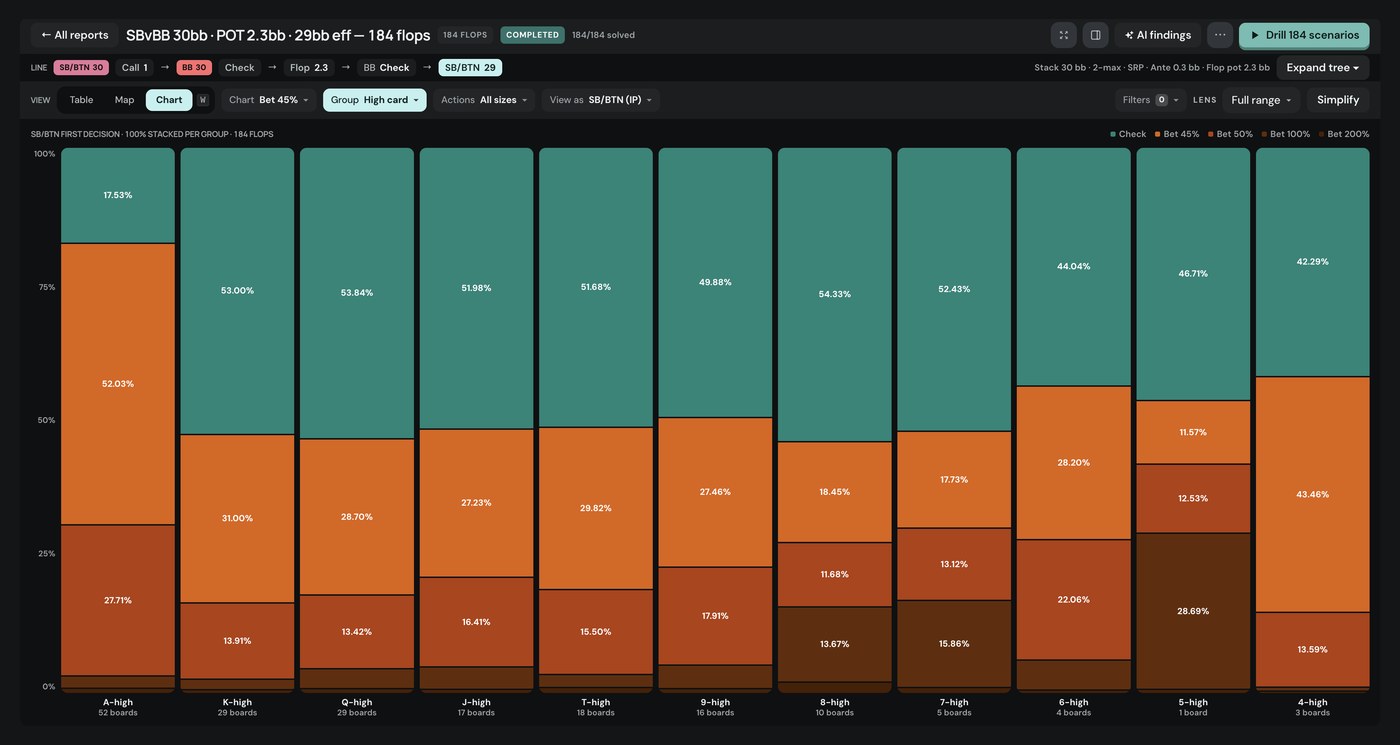Open the Actions All sizes dropdown

click(x=485, y=100)
